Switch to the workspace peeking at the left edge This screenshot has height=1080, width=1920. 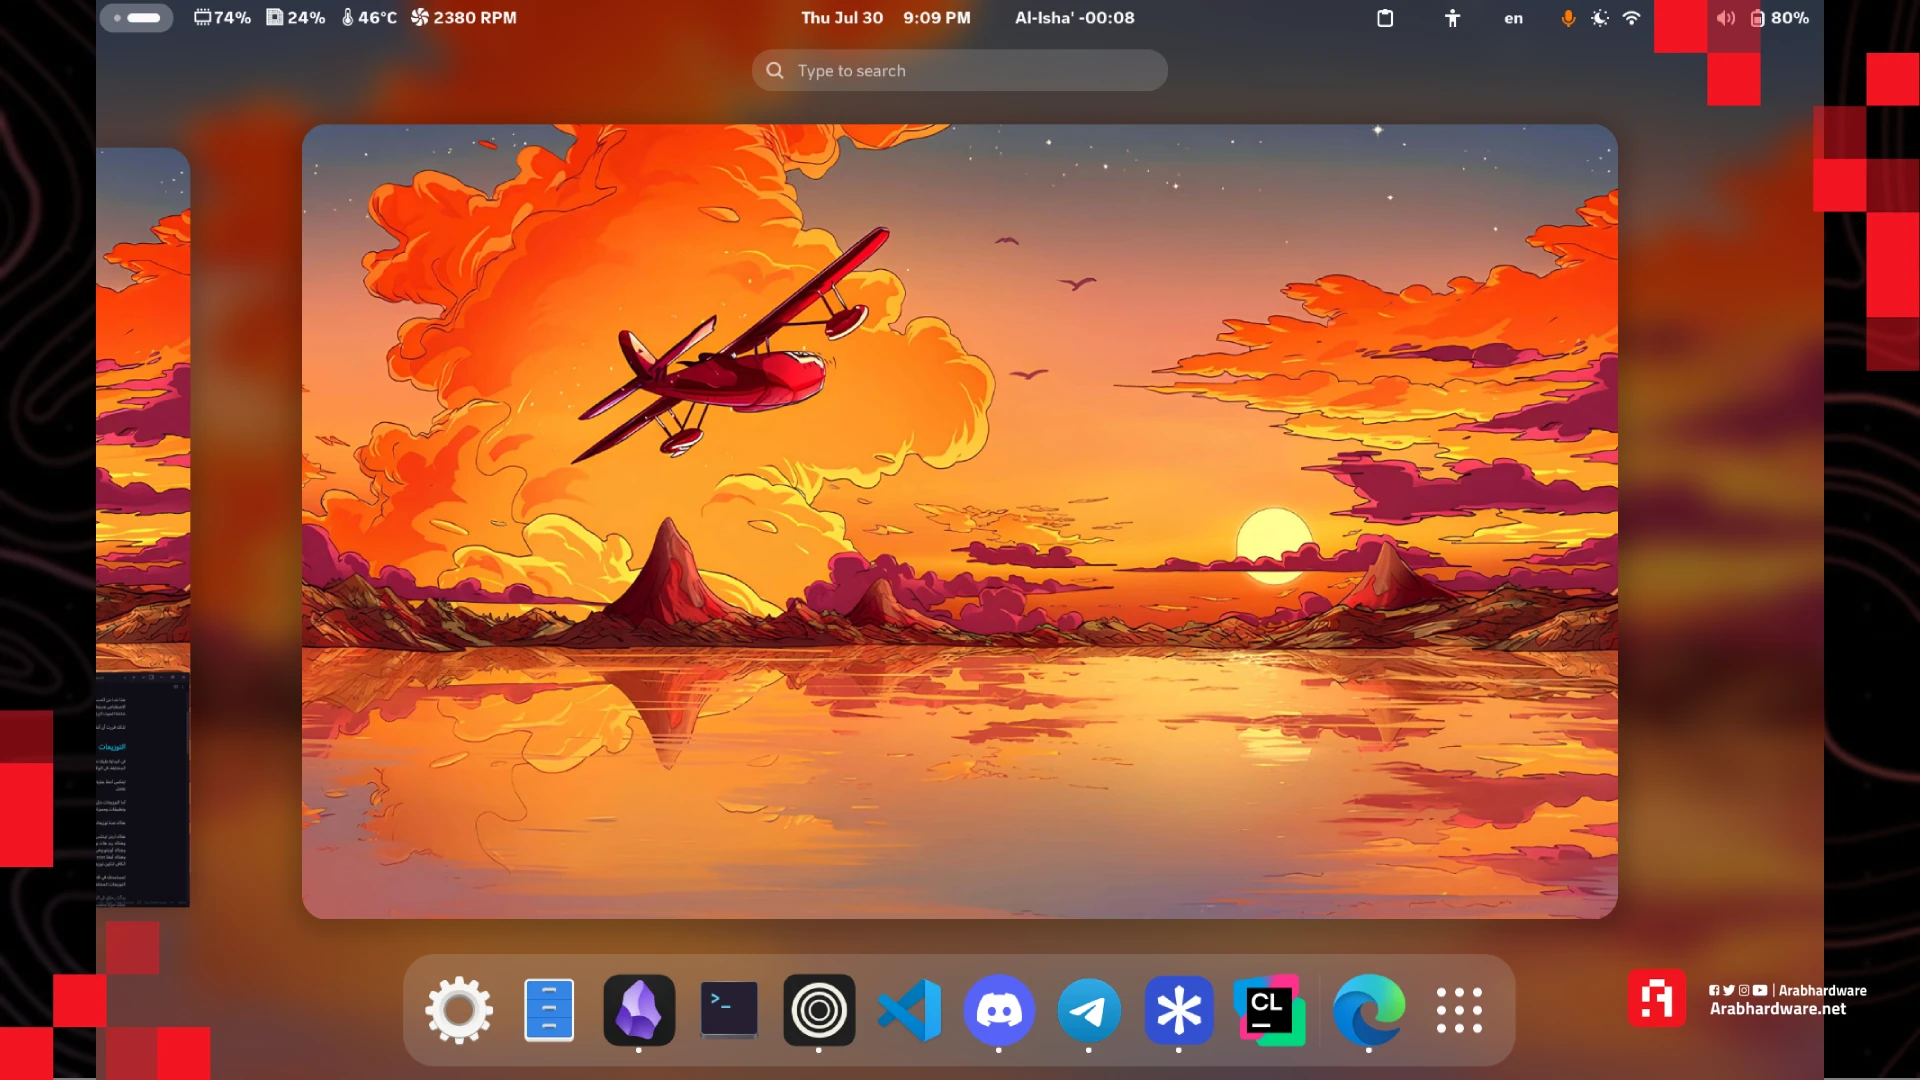coord(143,527)
